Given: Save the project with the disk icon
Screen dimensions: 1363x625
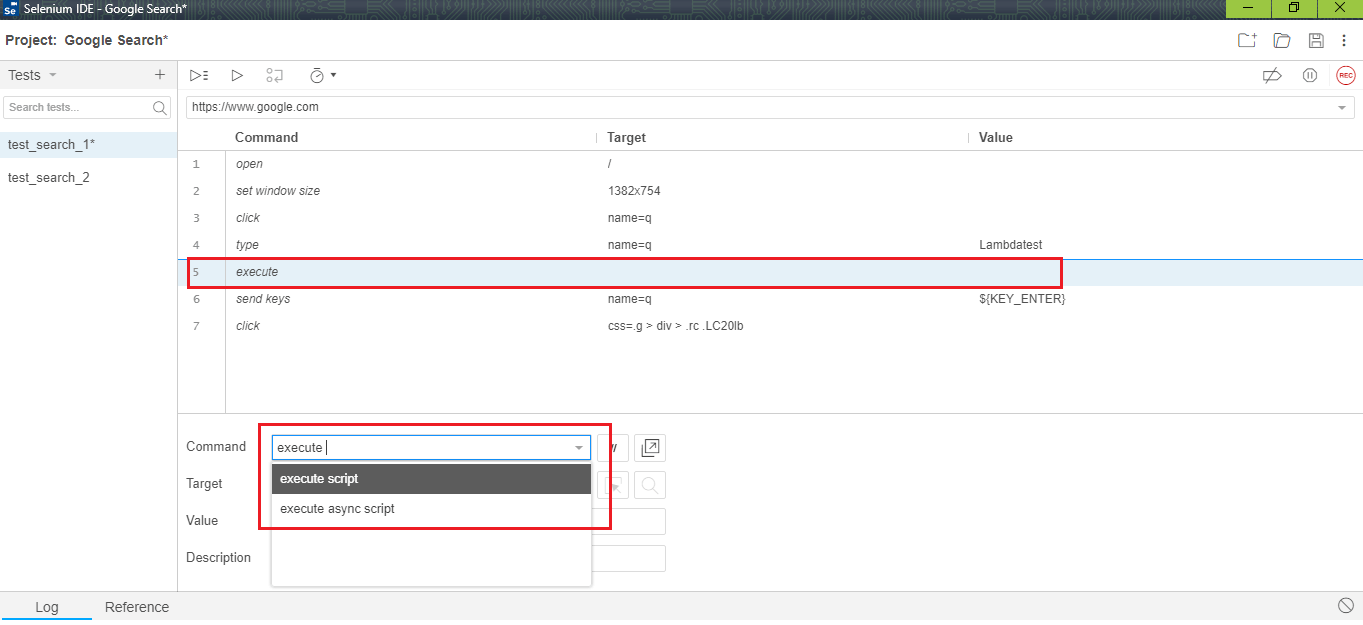Looking at the screenshot, I should tap(1315, 40).
